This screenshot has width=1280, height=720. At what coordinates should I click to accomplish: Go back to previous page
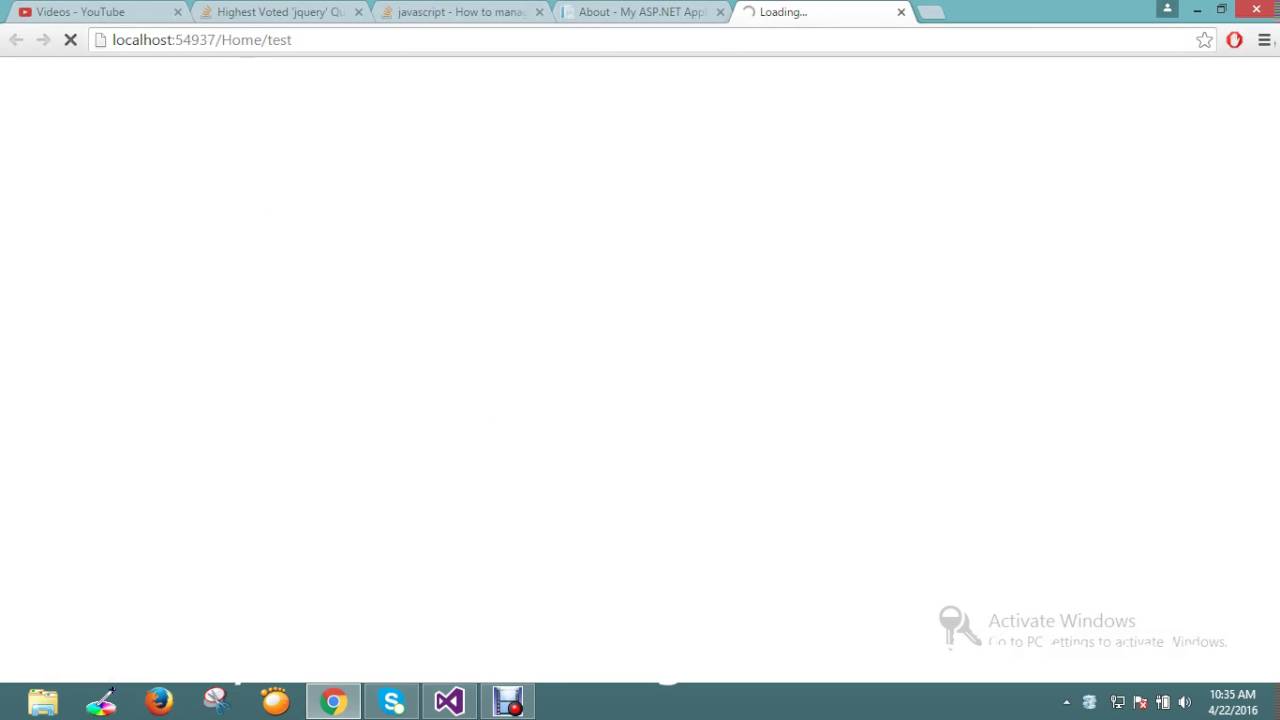[x=16, y=40]
